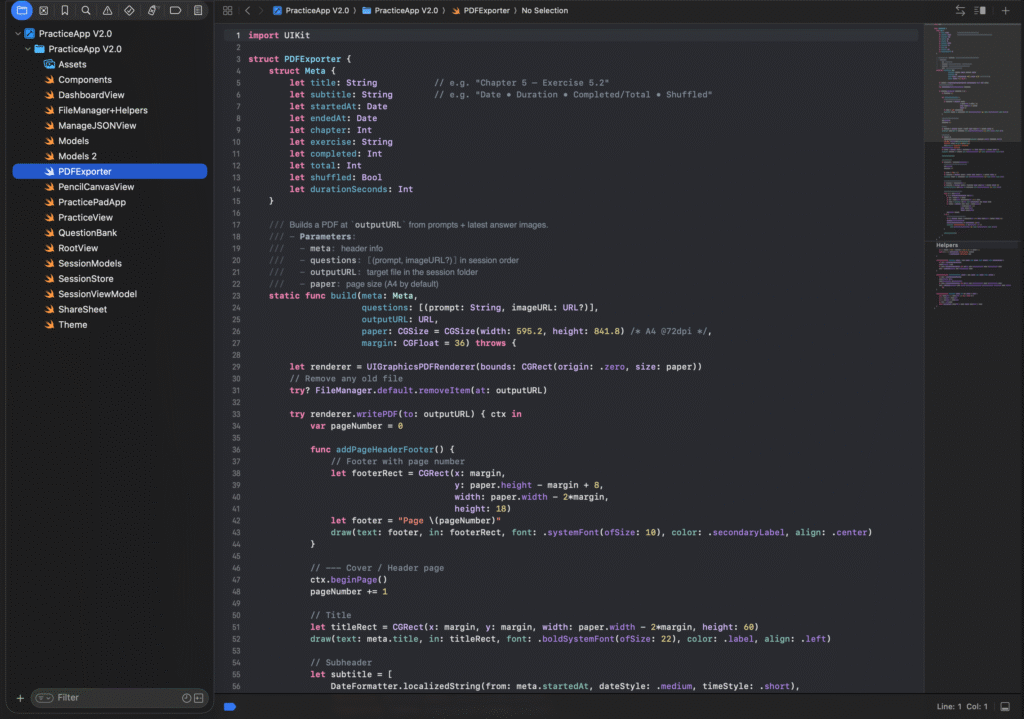Go back with the left chevron
The height and width of the screenshot is (719, 1024).
(248, 10)
